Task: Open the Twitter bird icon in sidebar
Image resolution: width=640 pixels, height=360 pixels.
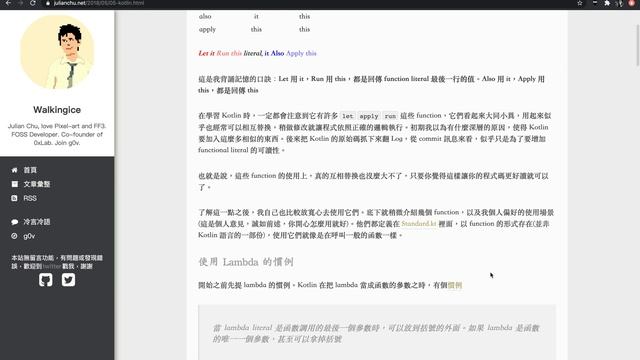Action: point(68,280)
